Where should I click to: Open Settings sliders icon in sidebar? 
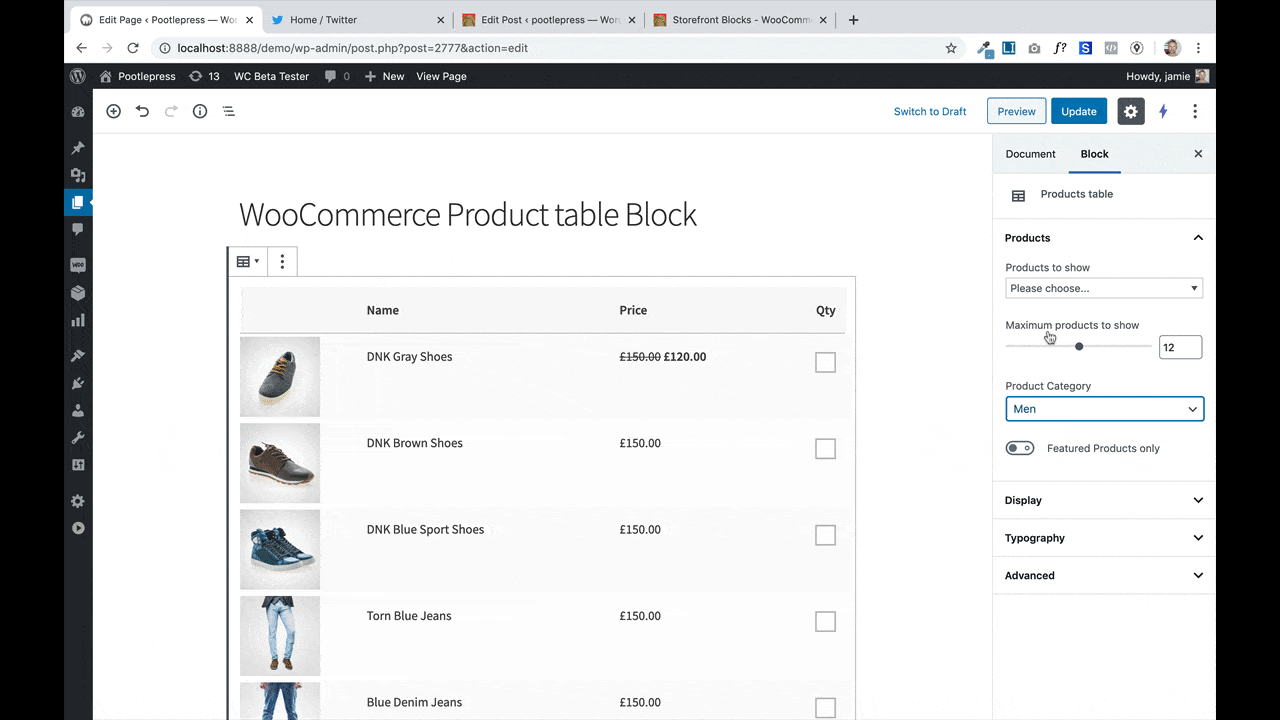coord(78,465)
